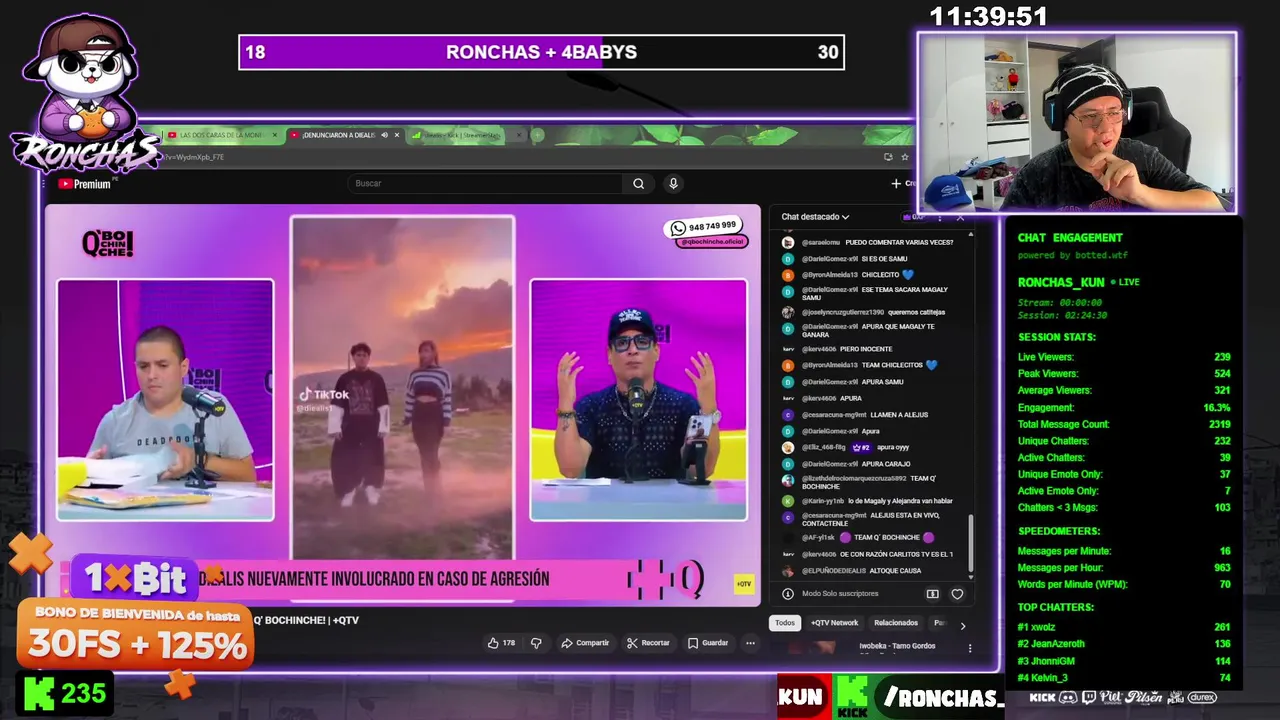The height and width of the screenshot is (720, 1280).
Task: Select the +QTV Network filter chip
Action: click(834, 623)
